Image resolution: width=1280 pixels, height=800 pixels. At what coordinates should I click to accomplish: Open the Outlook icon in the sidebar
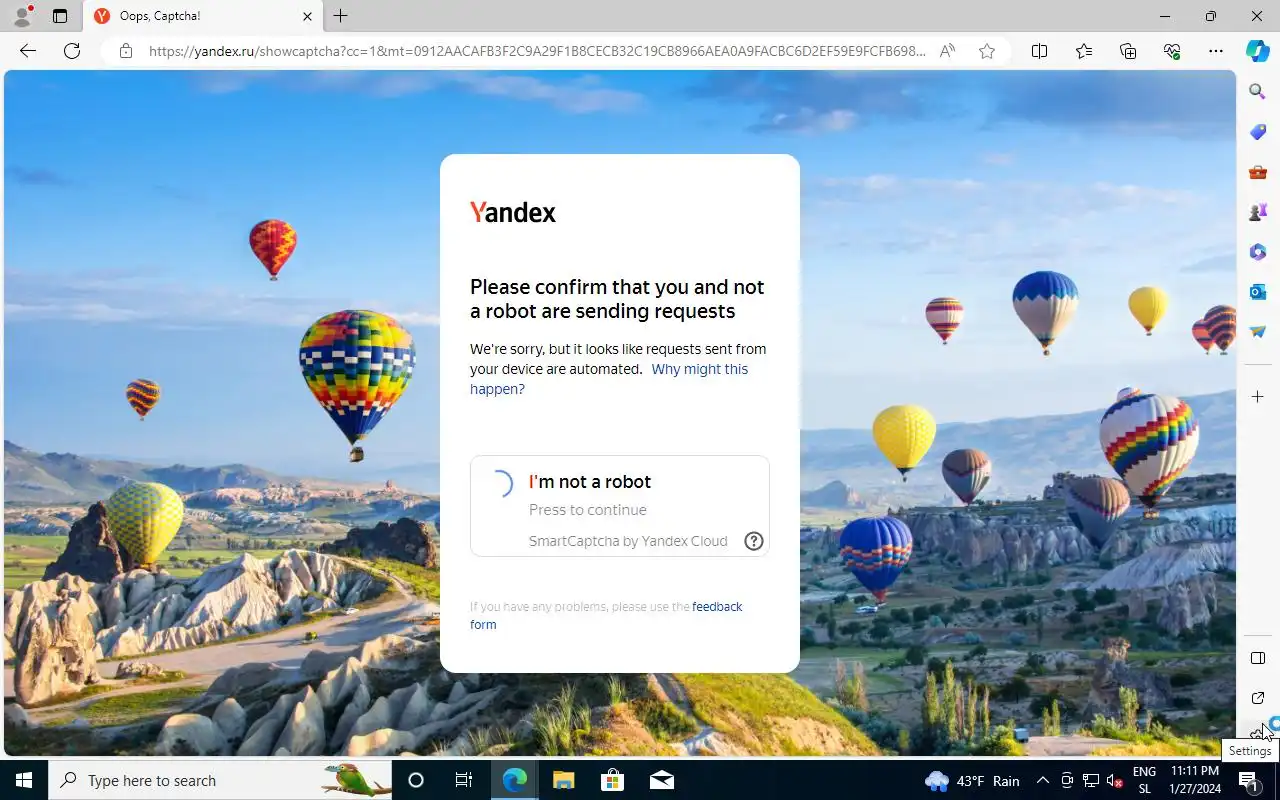(1258, 292)
